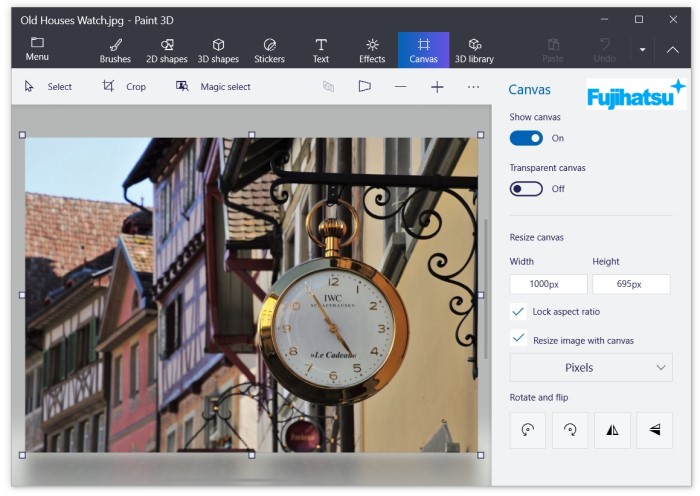This screenshot has height=496, width=700.
Task: Open the 3D library
Action: click(474, 50)
